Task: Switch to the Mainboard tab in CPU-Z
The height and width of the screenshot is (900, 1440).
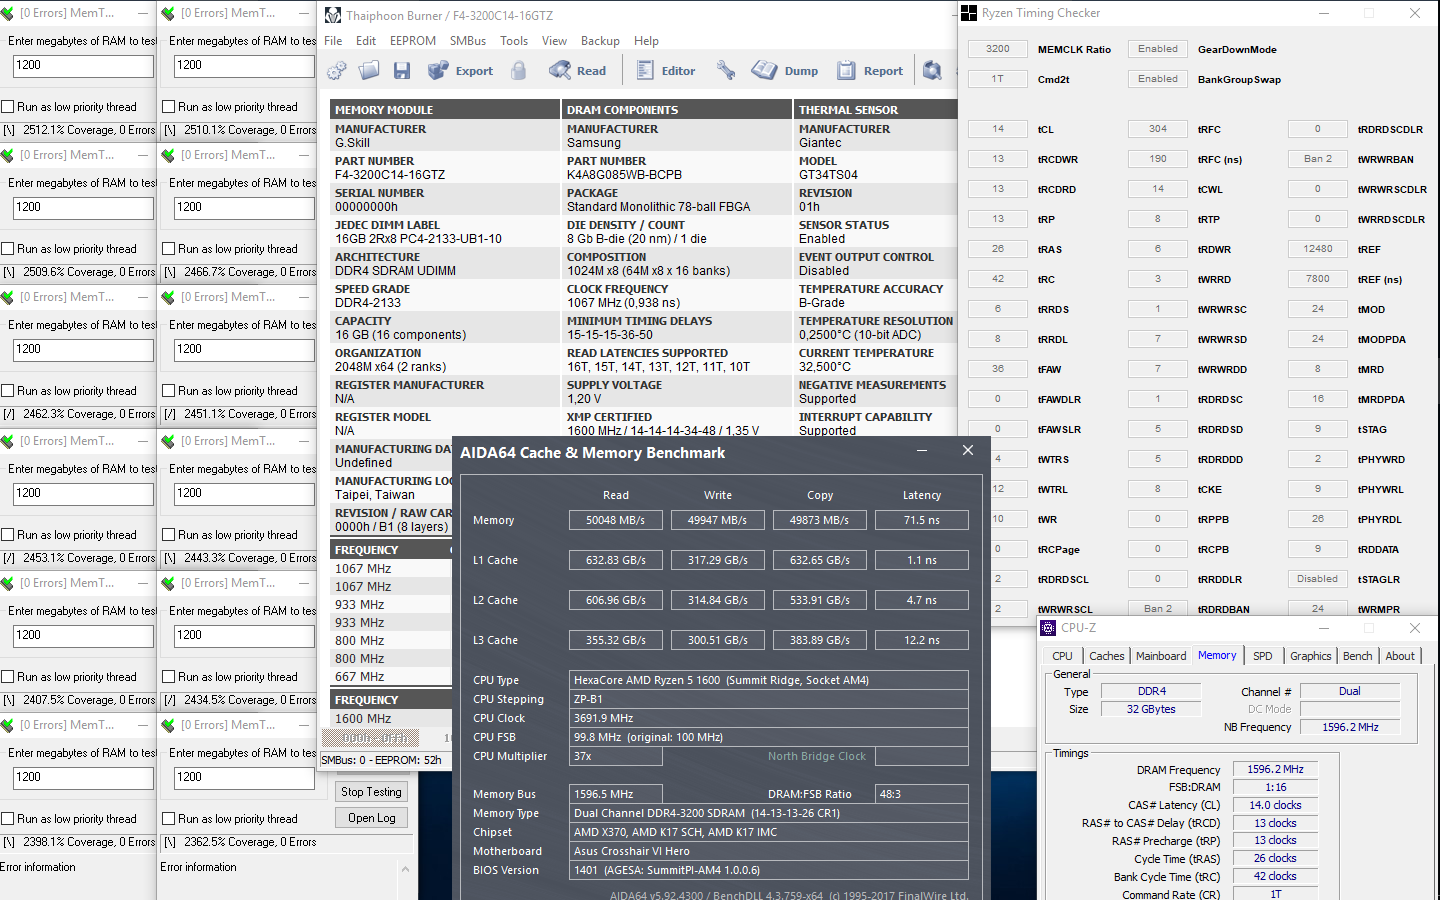Action: click(x=1161, y=656)
